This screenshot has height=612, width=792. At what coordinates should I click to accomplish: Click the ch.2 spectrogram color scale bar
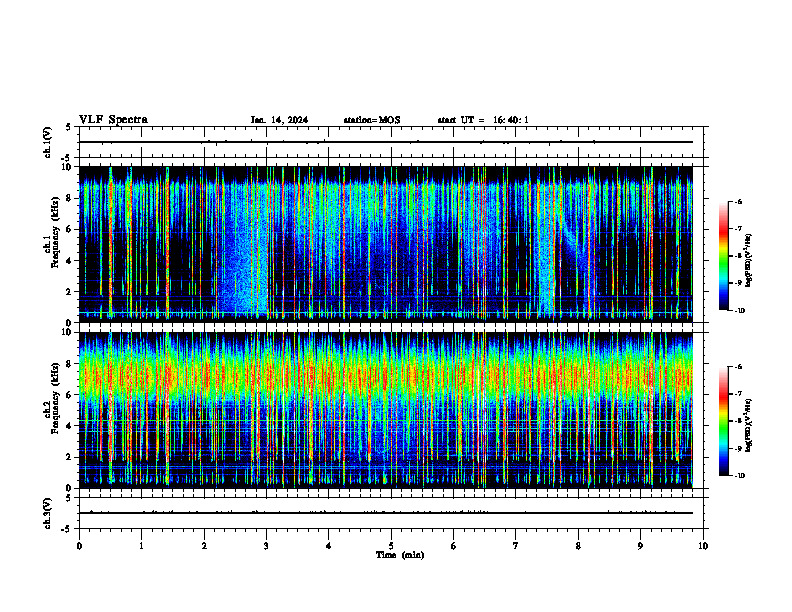723,421
